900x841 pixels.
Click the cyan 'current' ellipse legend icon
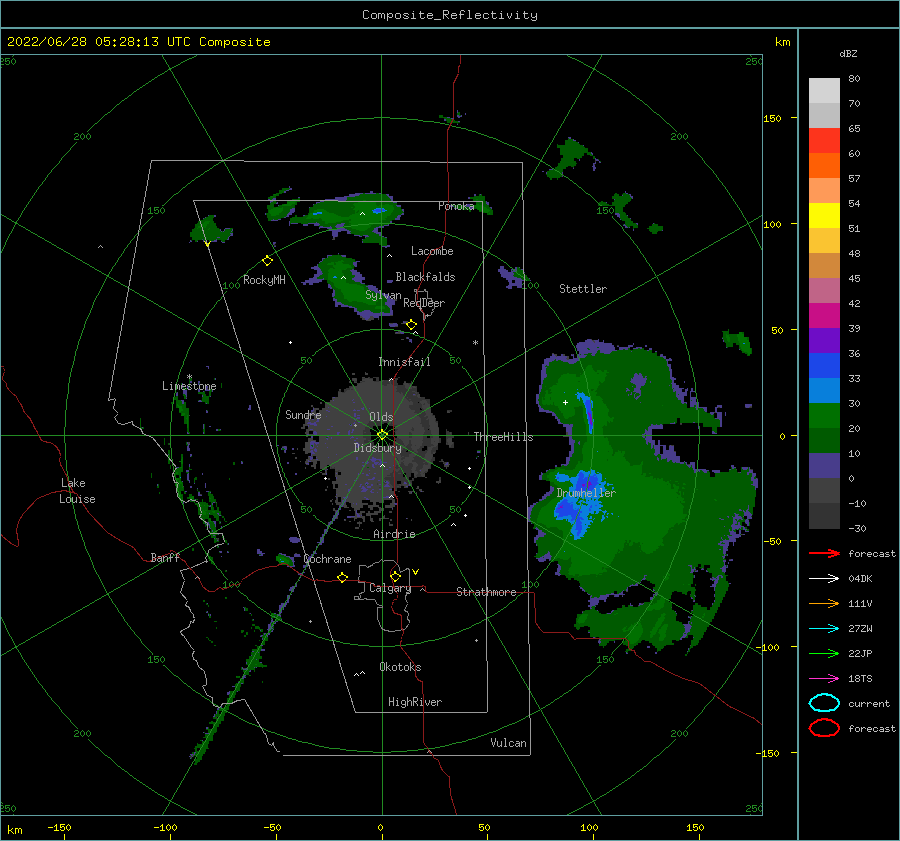pyautogui.click(x=824, y=703)
